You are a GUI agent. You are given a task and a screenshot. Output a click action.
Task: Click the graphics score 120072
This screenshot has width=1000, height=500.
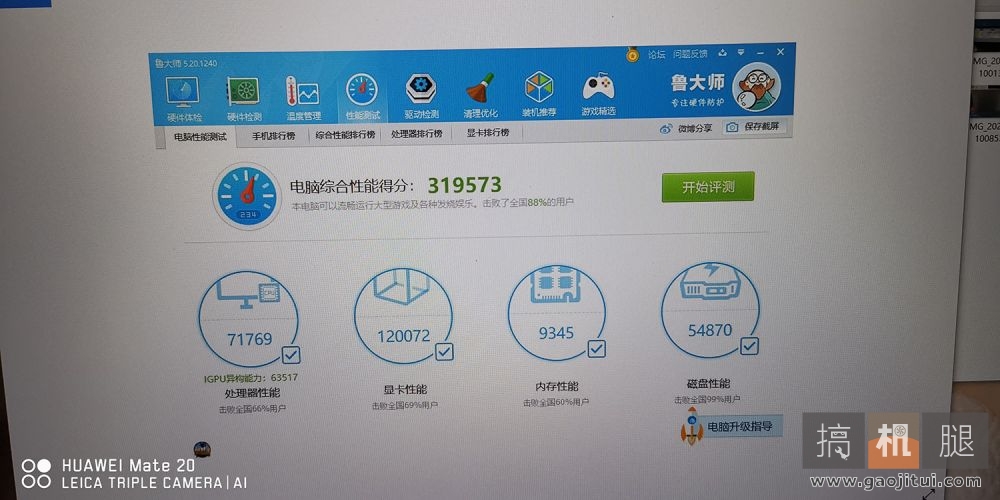pyautogui.click(x=403, y=336)
